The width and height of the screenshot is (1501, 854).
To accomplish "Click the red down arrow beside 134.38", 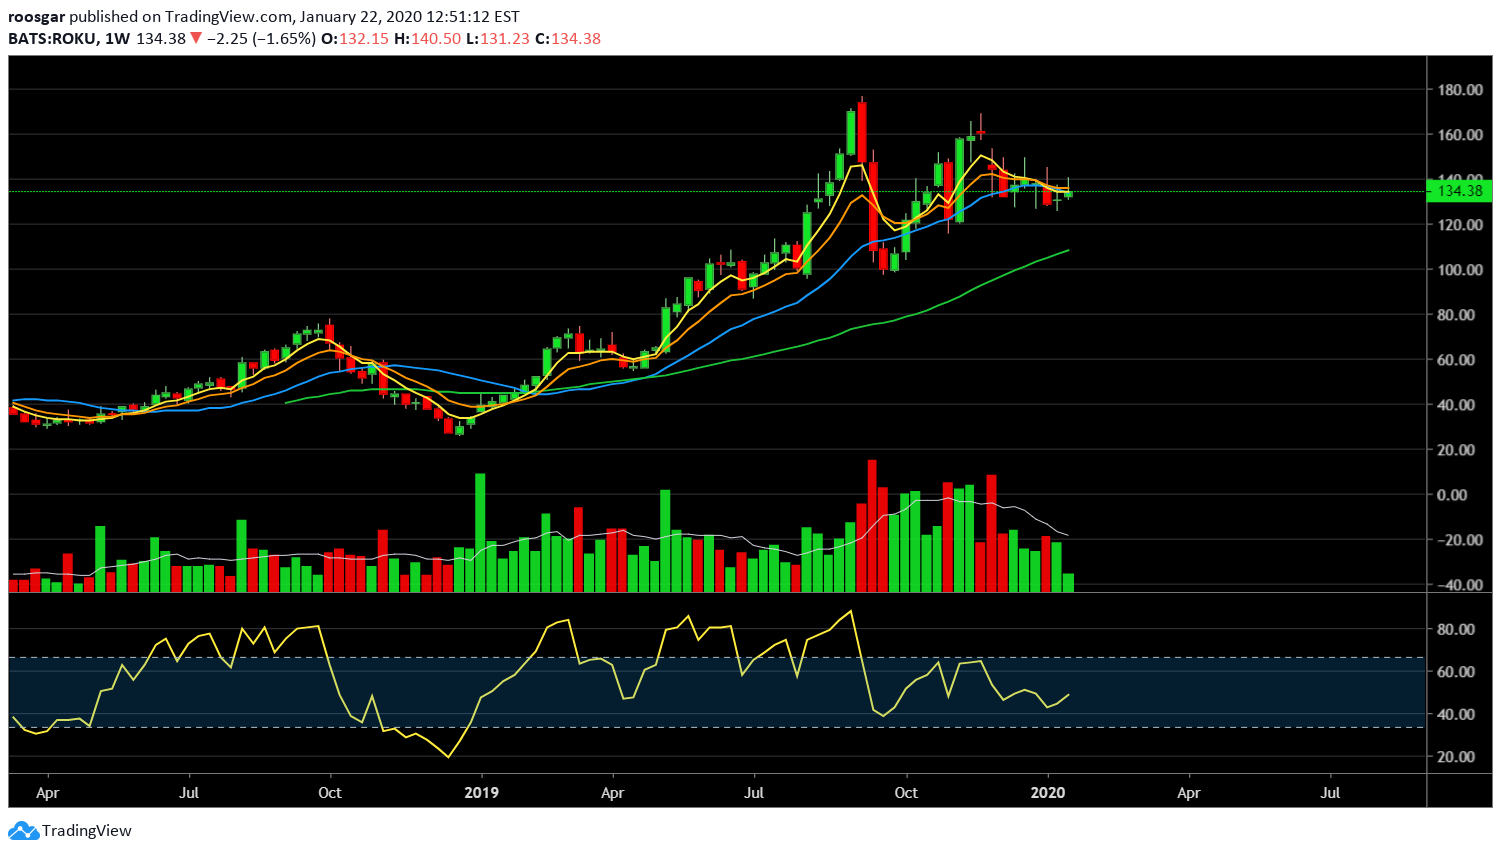I will coord(196,38).
